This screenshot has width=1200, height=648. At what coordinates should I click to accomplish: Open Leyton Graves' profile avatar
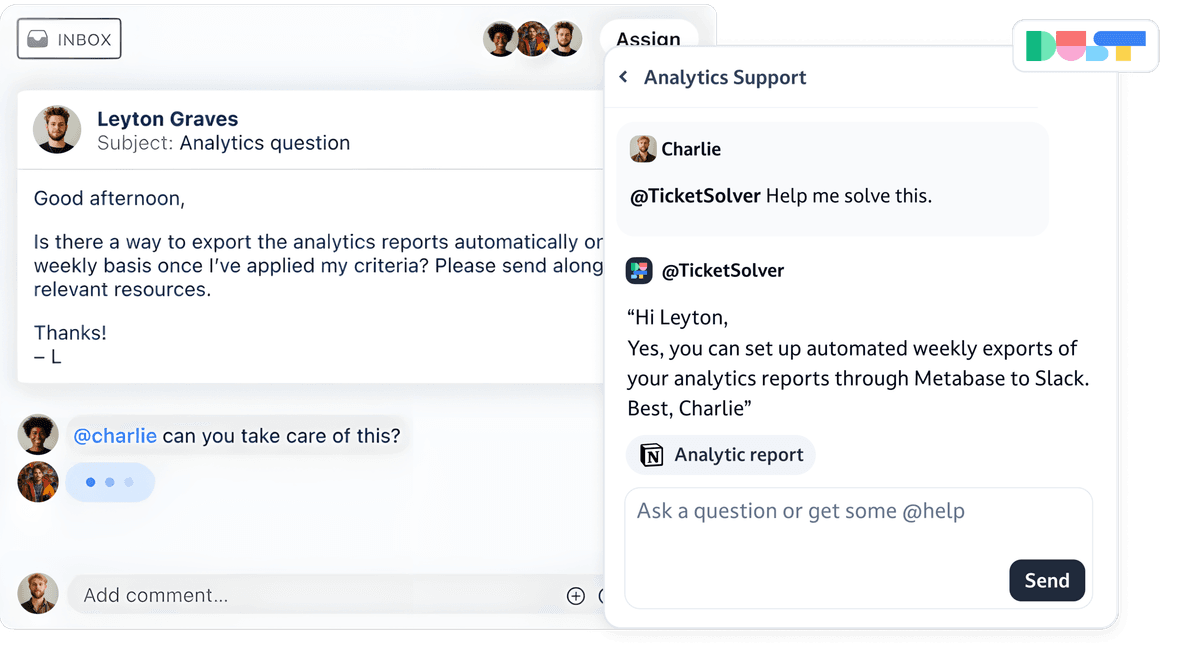point(57,130)
